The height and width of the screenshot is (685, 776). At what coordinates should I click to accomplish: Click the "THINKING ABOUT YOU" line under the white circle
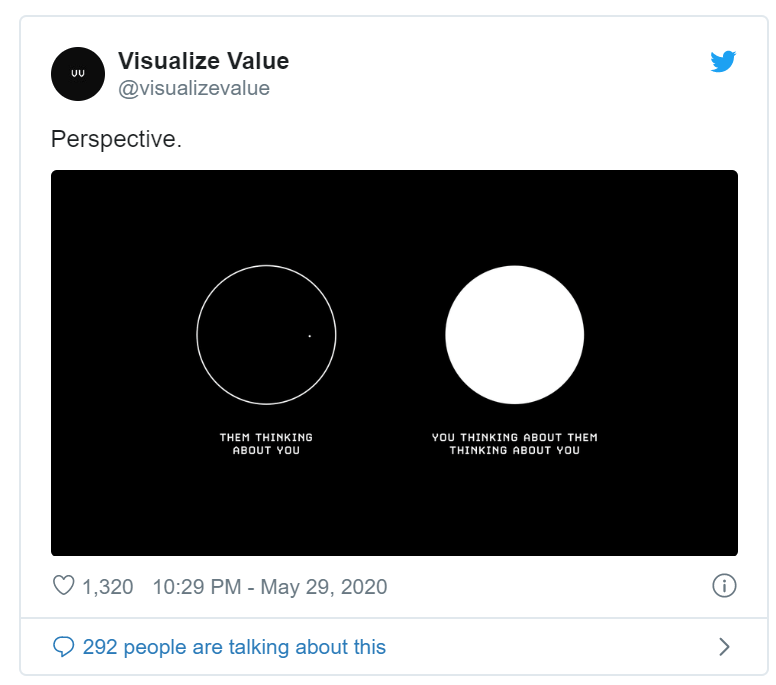(x=514, y=451)
